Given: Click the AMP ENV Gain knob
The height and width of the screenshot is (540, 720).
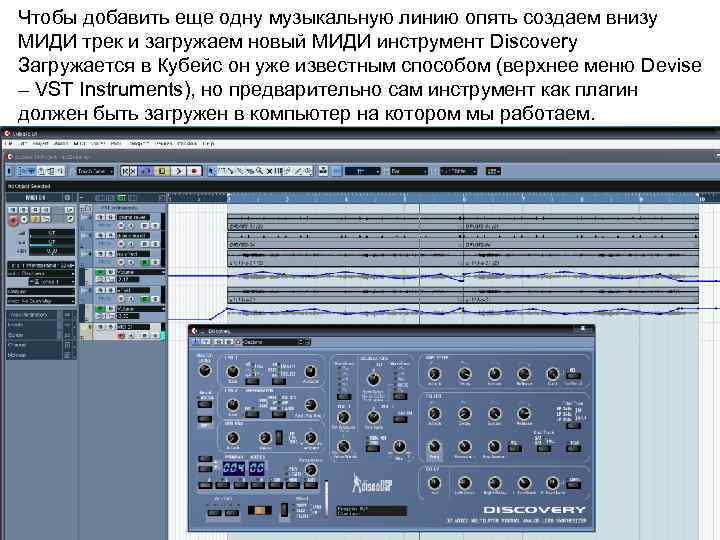Looking at the screenshot, I should (552, 374).
